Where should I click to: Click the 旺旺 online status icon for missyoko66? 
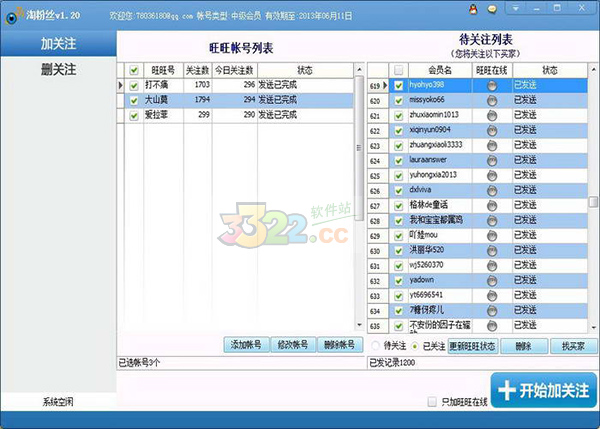coord(492,101)
